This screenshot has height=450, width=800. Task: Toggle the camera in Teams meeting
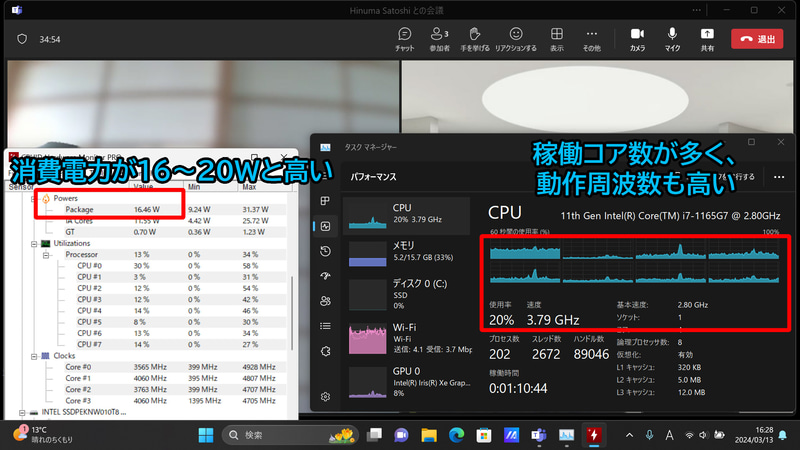click(x=637, y=39)
